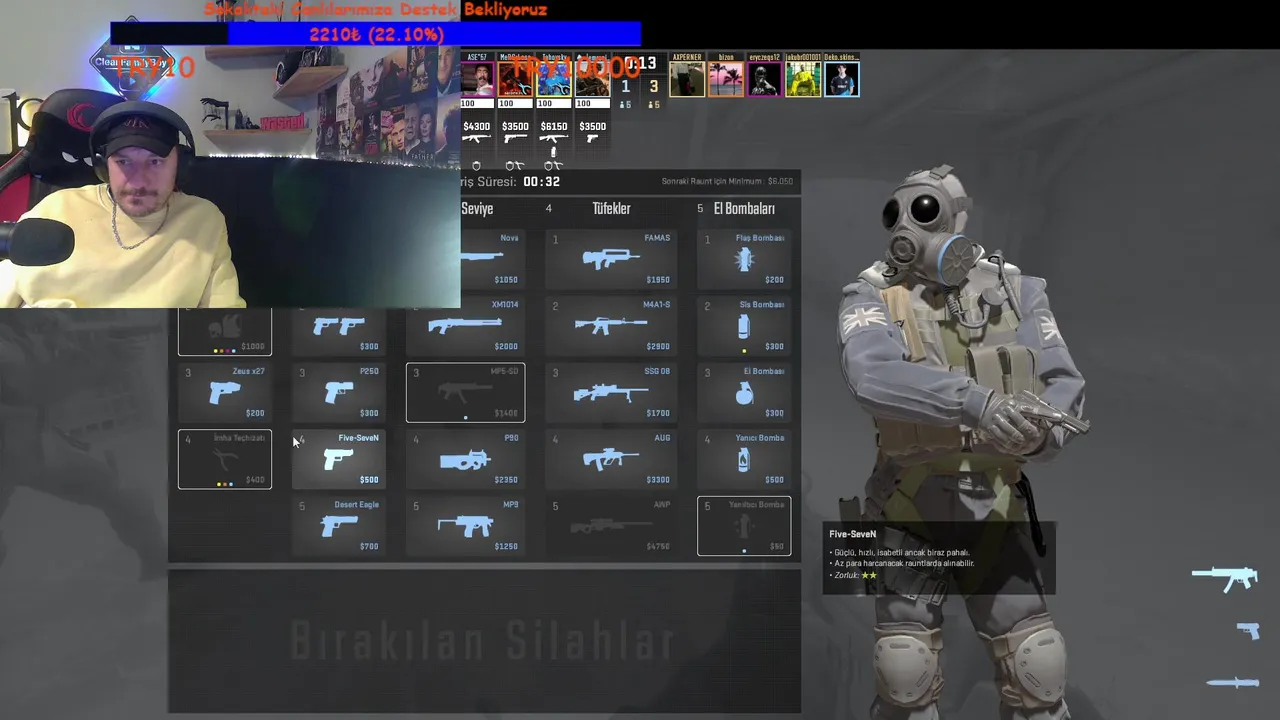
Task: Click the Five-SeveN description tooltip
Action: 939,557
